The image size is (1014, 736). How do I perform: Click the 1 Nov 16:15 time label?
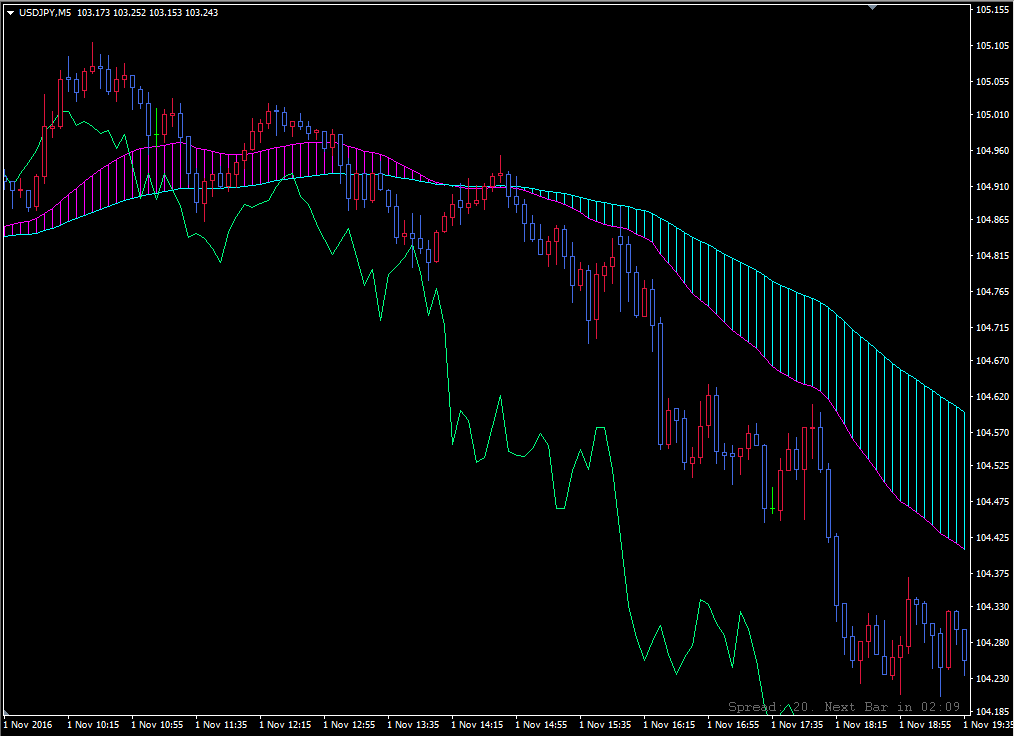point(669,724)
